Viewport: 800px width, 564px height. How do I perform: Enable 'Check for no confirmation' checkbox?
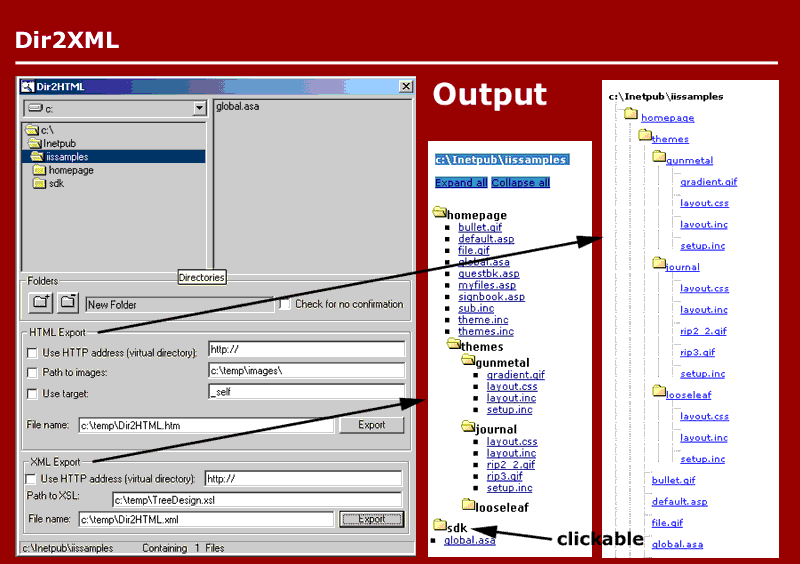click(x=285, y=304)
